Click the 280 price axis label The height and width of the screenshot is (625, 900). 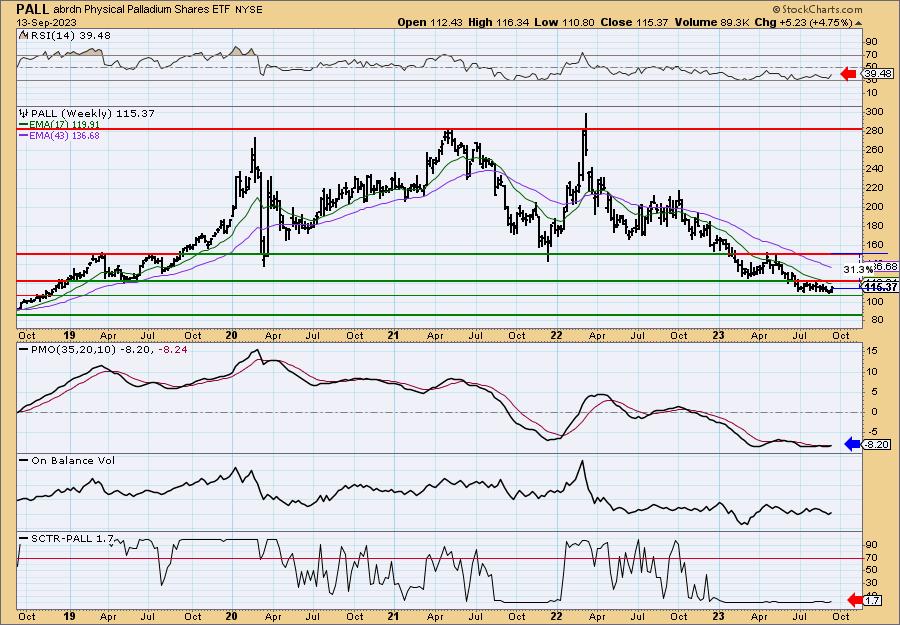point(873,131)
